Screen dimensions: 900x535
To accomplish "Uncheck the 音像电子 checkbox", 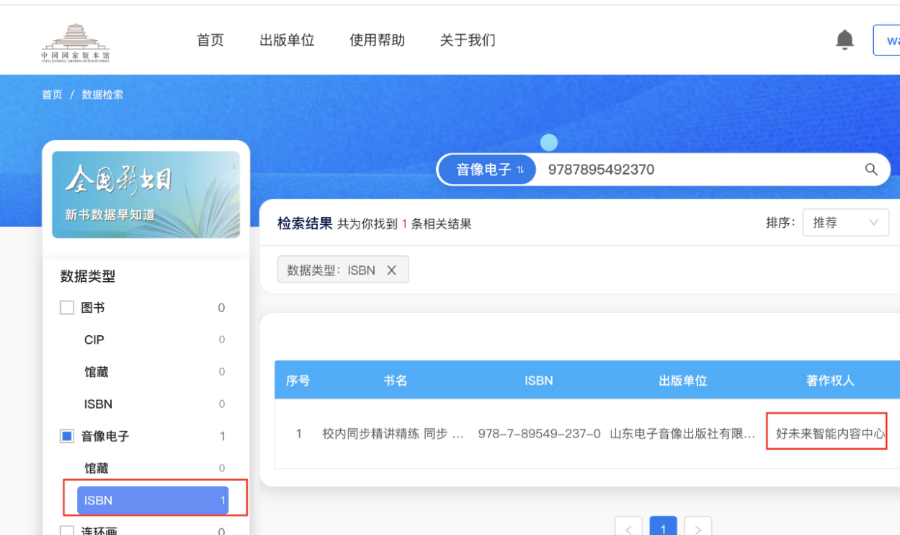I will click(67, 436).
